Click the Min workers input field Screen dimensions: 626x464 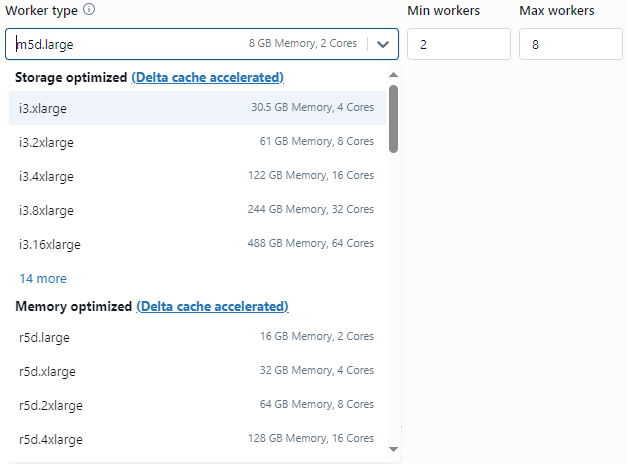[x=458, y=44]
